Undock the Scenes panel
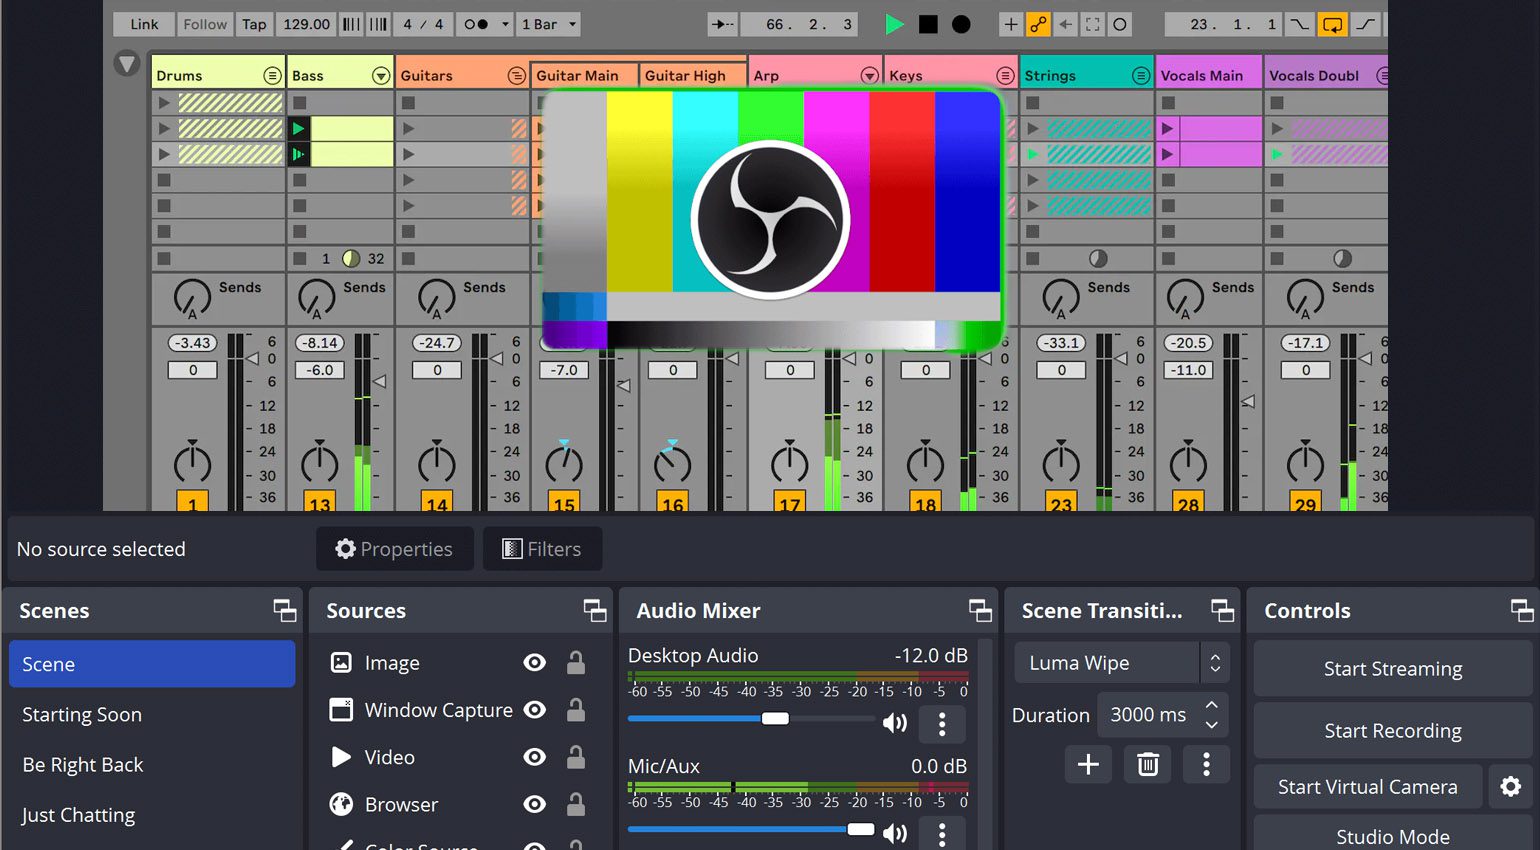 click(x=285, y=610)
